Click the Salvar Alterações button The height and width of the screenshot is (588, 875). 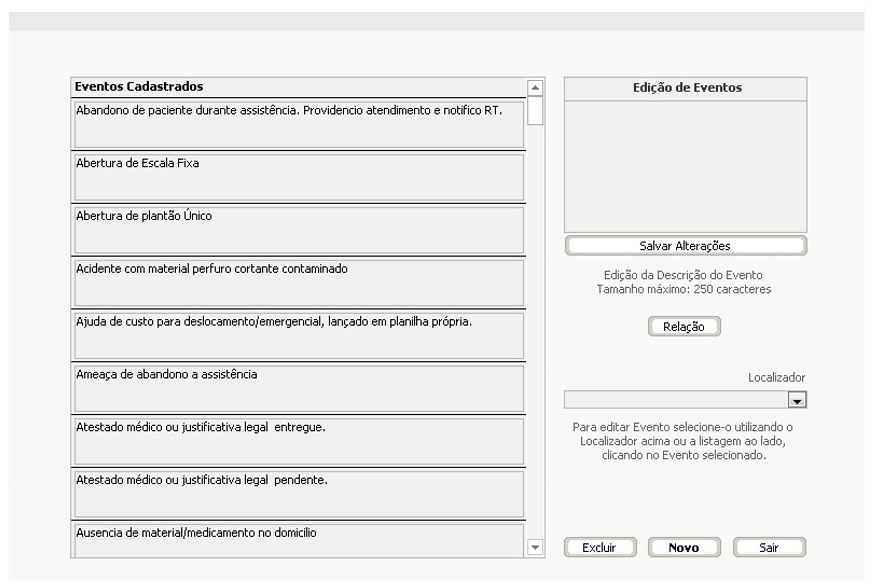click(x=685, y=246)
